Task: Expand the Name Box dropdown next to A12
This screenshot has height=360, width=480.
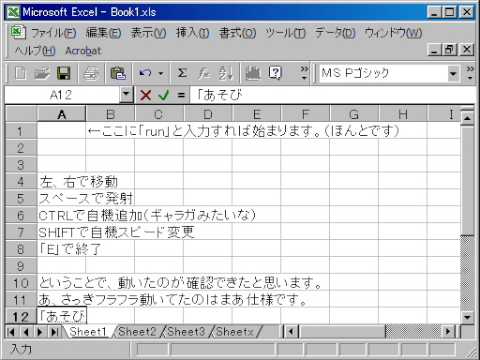Action: 126,95
